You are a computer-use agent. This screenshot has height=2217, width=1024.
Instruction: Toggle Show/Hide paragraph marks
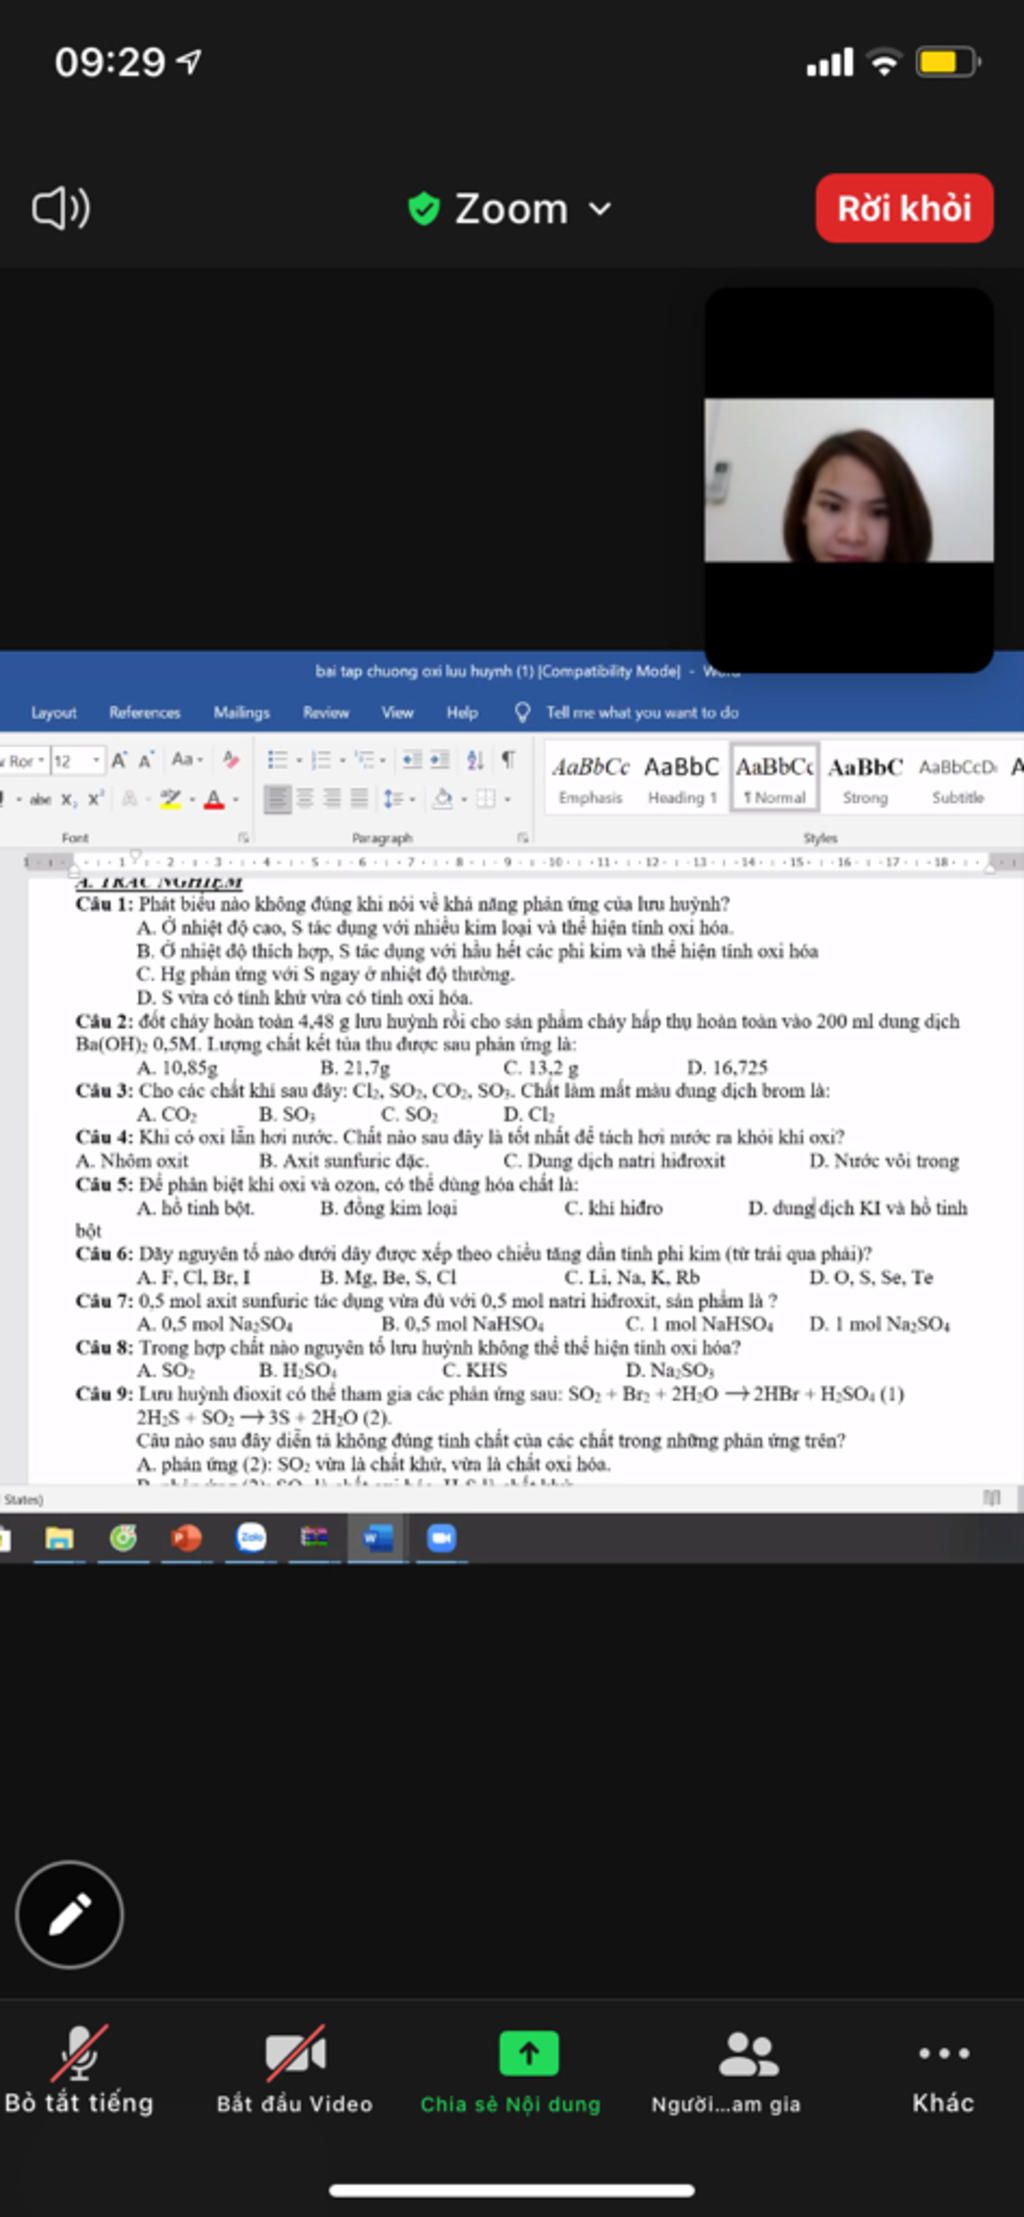coord(508,759)
